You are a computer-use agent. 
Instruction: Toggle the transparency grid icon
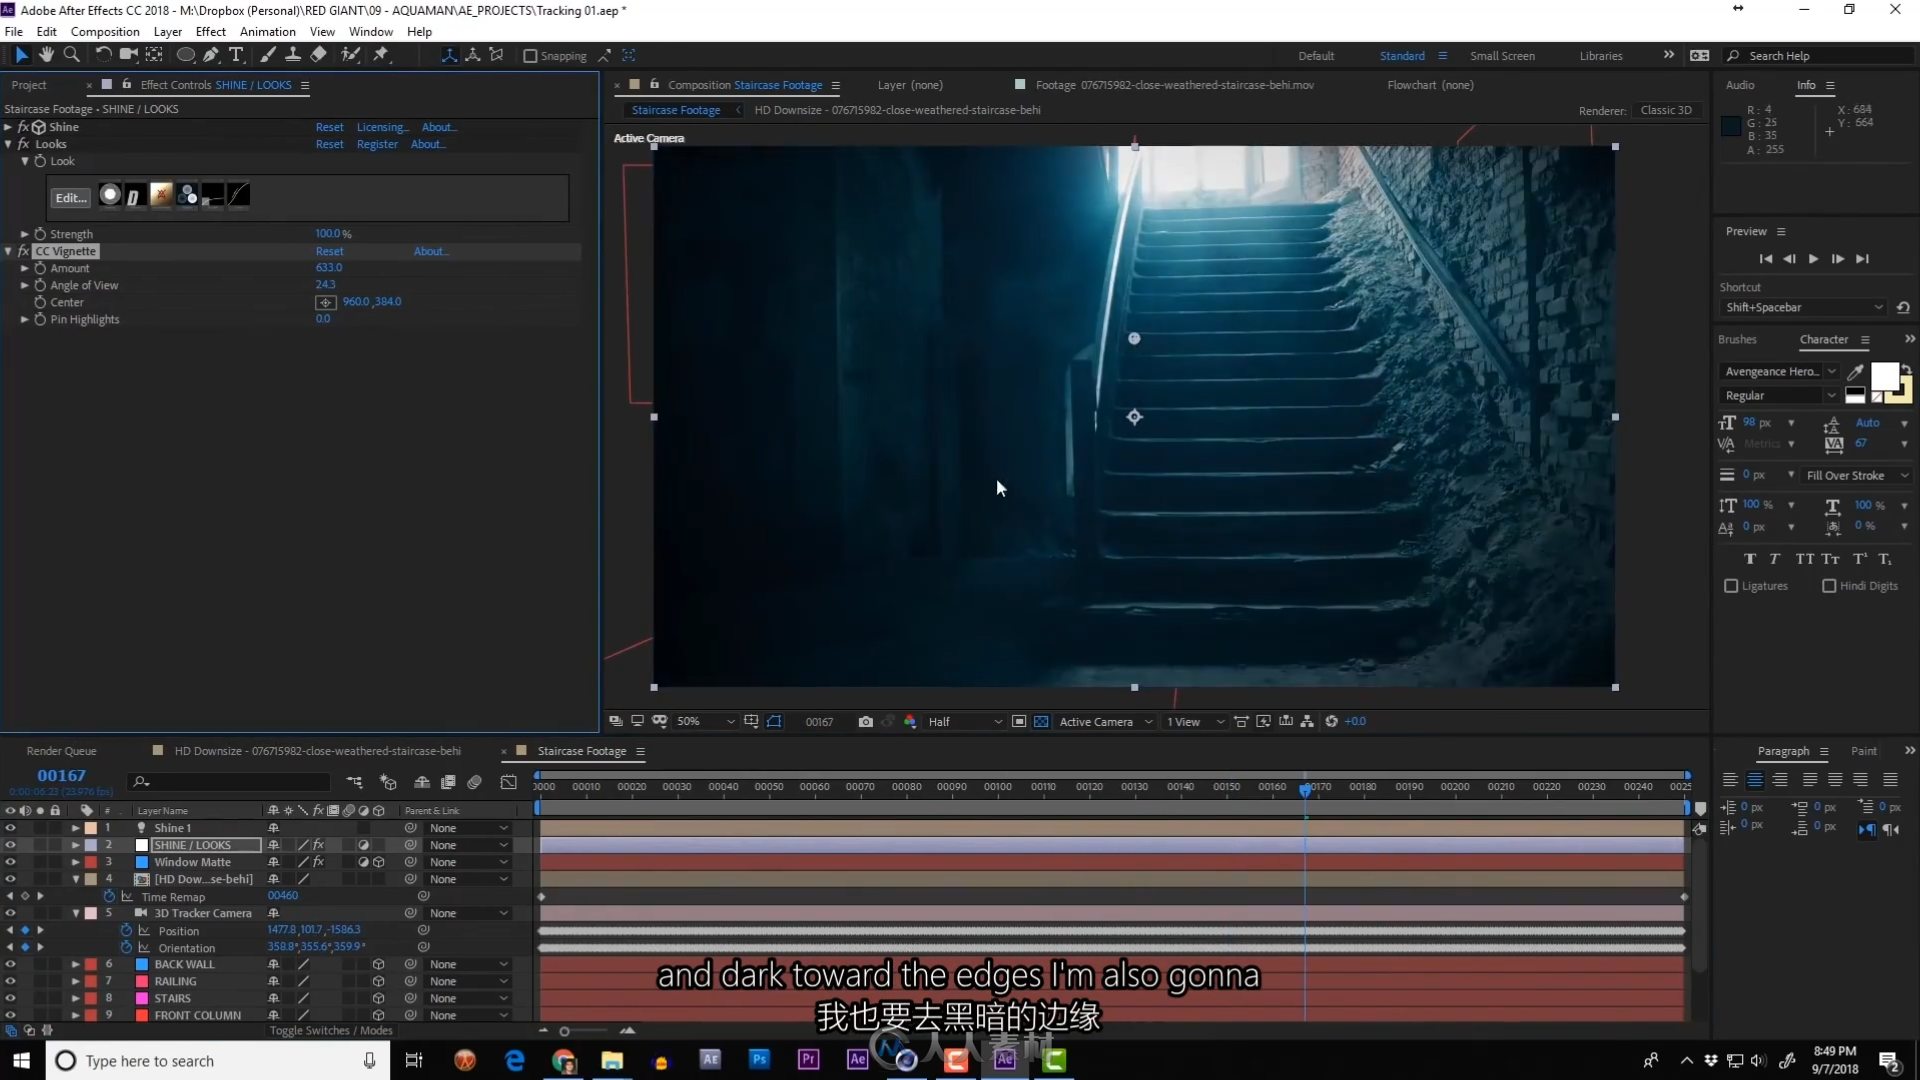pyautogui.click(x=1041, y=721)
